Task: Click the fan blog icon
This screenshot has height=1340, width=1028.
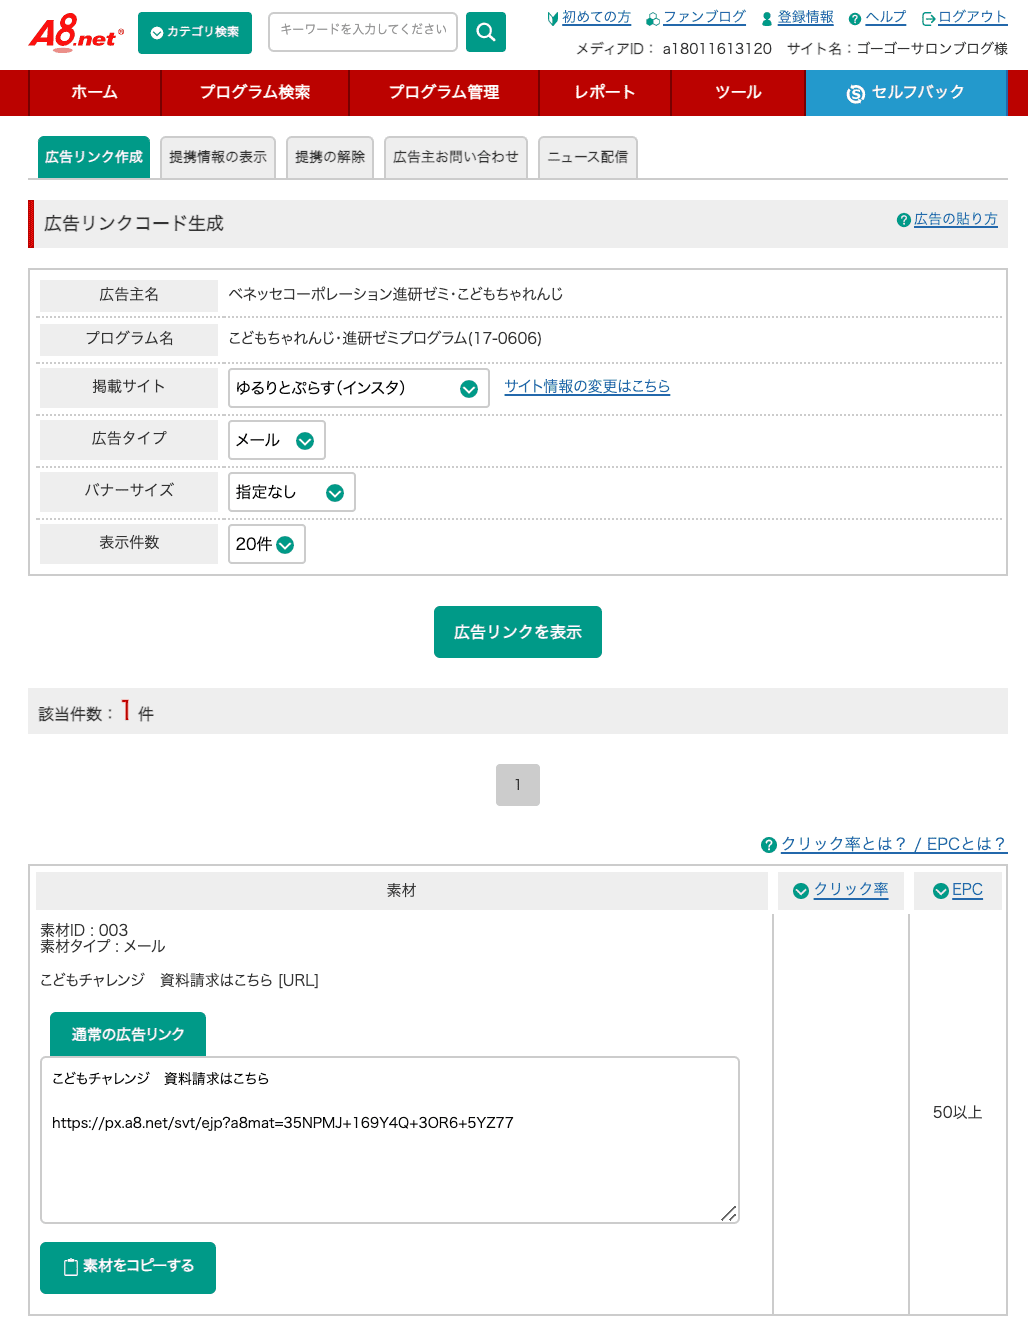Action: tap(653, 19)
